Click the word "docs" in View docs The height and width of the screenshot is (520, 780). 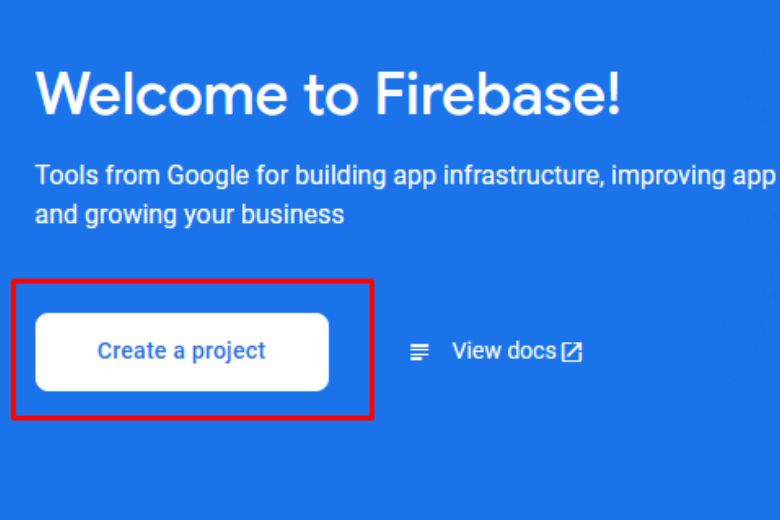click(x=531, y=351)
